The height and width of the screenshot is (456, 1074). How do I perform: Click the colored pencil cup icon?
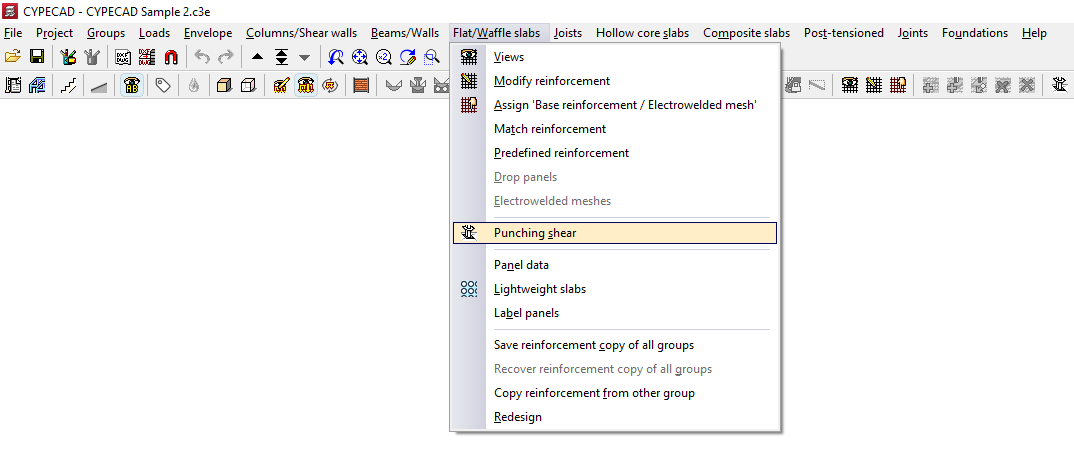[68, 58]
